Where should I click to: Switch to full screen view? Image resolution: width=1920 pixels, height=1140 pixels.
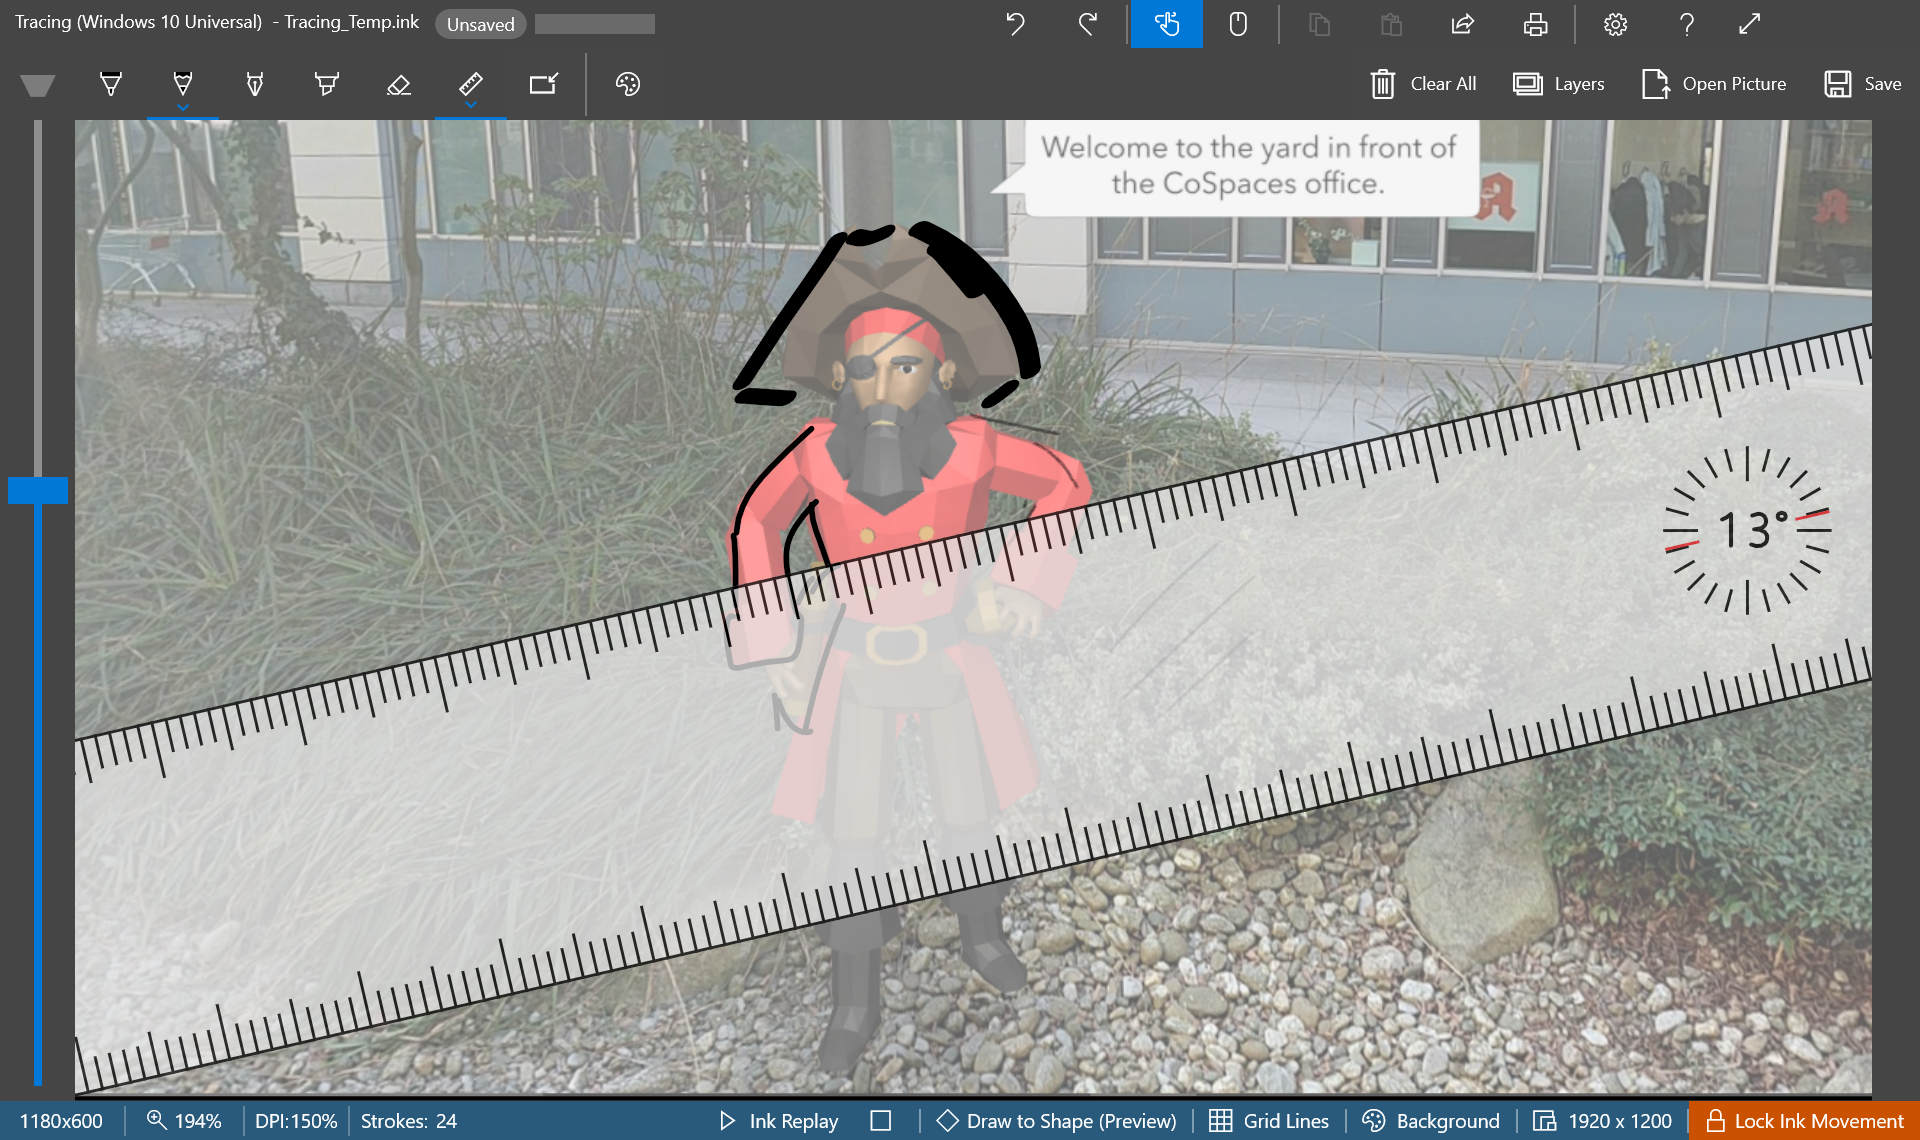point(1749,24)
